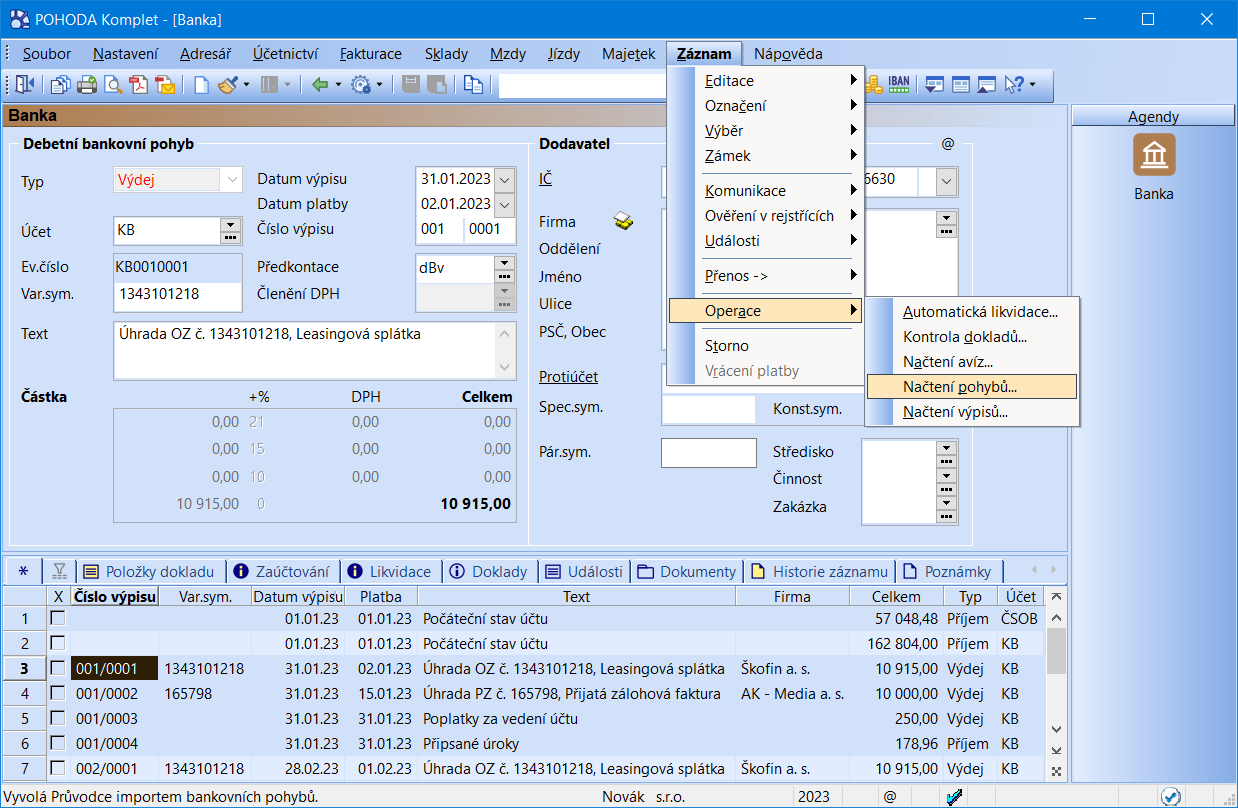Click the new blank record icon
1238x808 pixels.
[201, 85]
